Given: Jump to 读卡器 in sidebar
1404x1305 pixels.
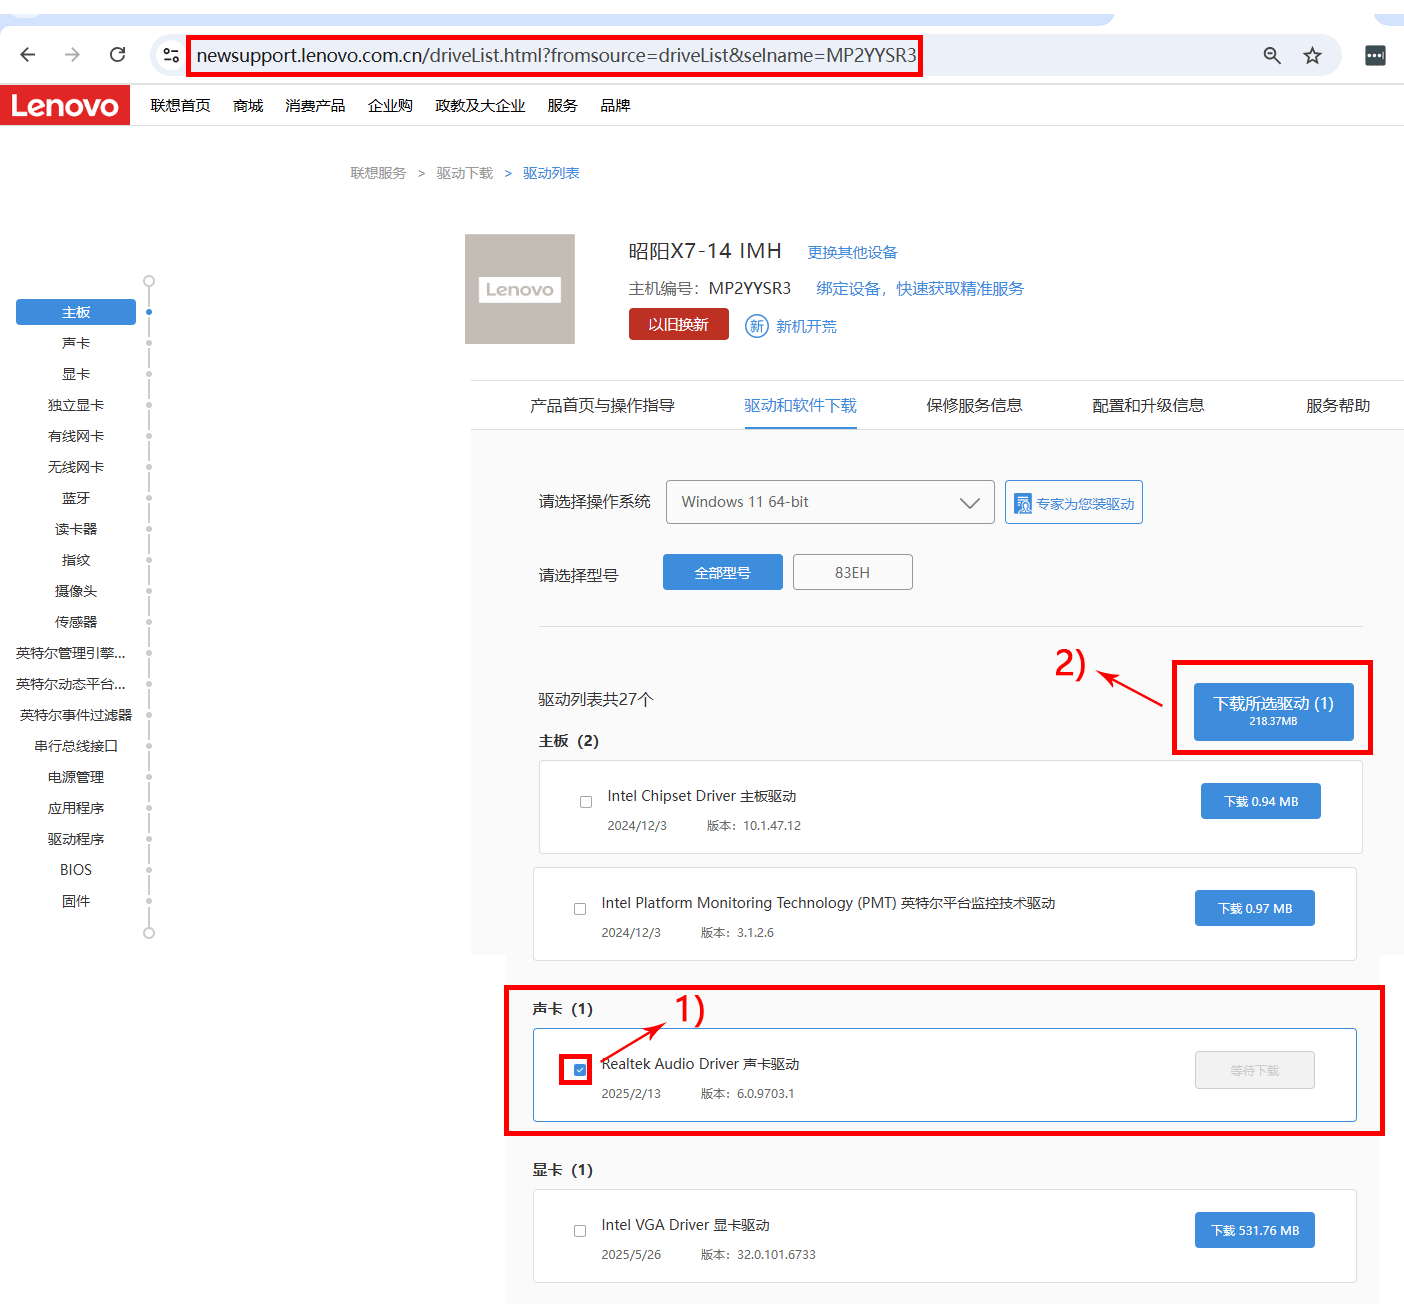Looking at the screenshot, I should (x=76, y=529).
